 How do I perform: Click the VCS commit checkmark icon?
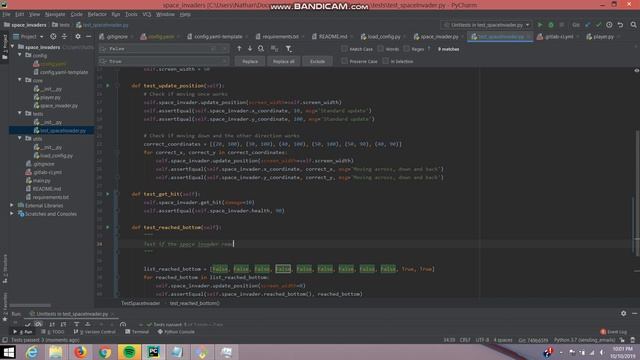(x=598, y=25)
